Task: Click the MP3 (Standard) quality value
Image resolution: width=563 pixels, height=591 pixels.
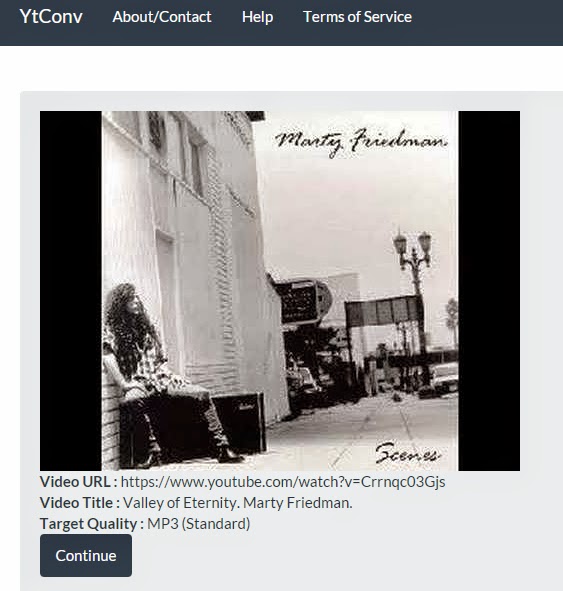Action: point(199,524)
